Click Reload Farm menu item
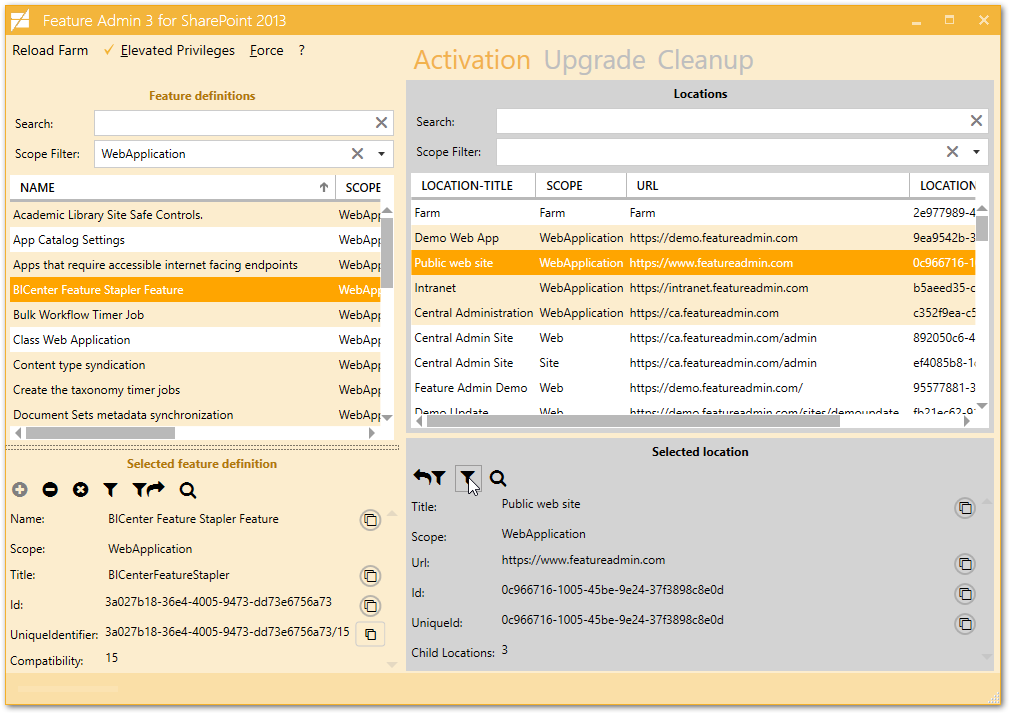The height and width of the screenshot is (714, 1010). click(50, 50)
